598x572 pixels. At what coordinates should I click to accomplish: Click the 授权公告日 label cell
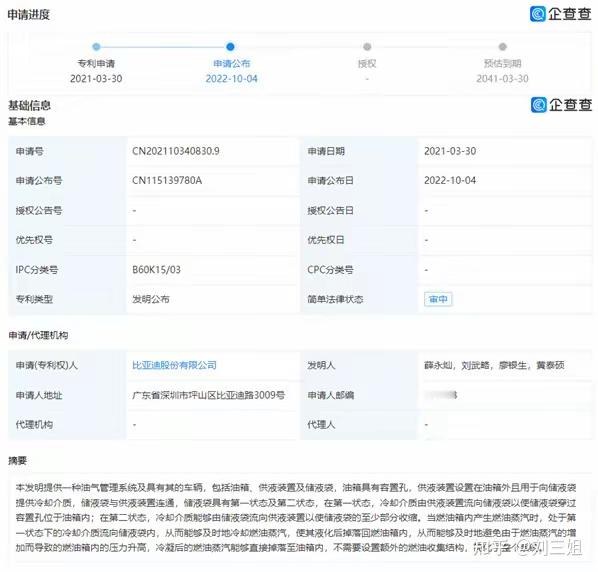click(x=359, y=210)
